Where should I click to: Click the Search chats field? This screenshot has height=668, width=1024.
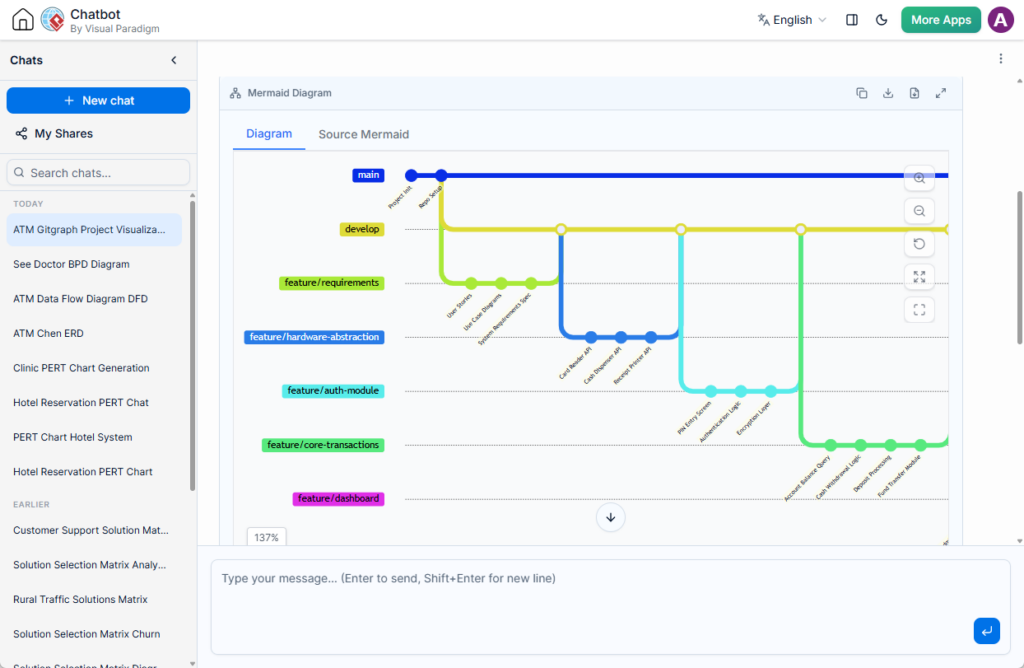[x=98, y=172]
